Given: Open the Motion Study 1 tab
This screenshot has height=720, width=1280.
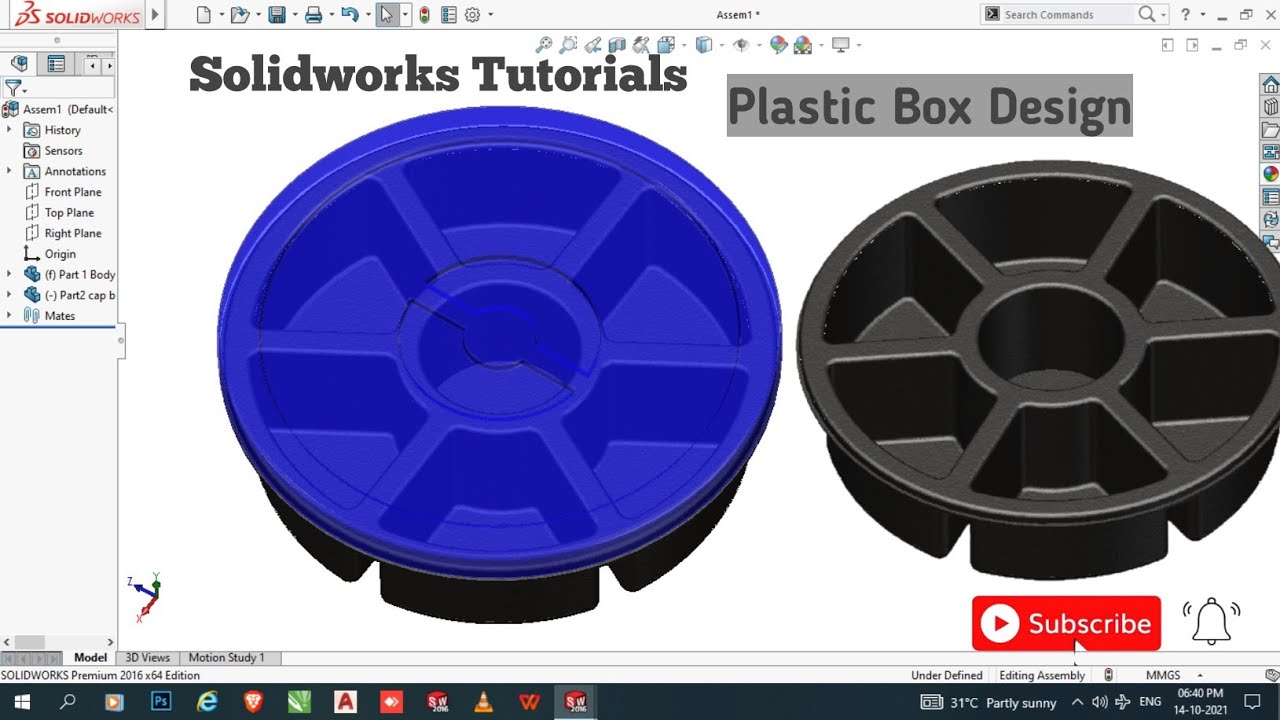Looking at the screenshot, I should click(x=227, y=658).
